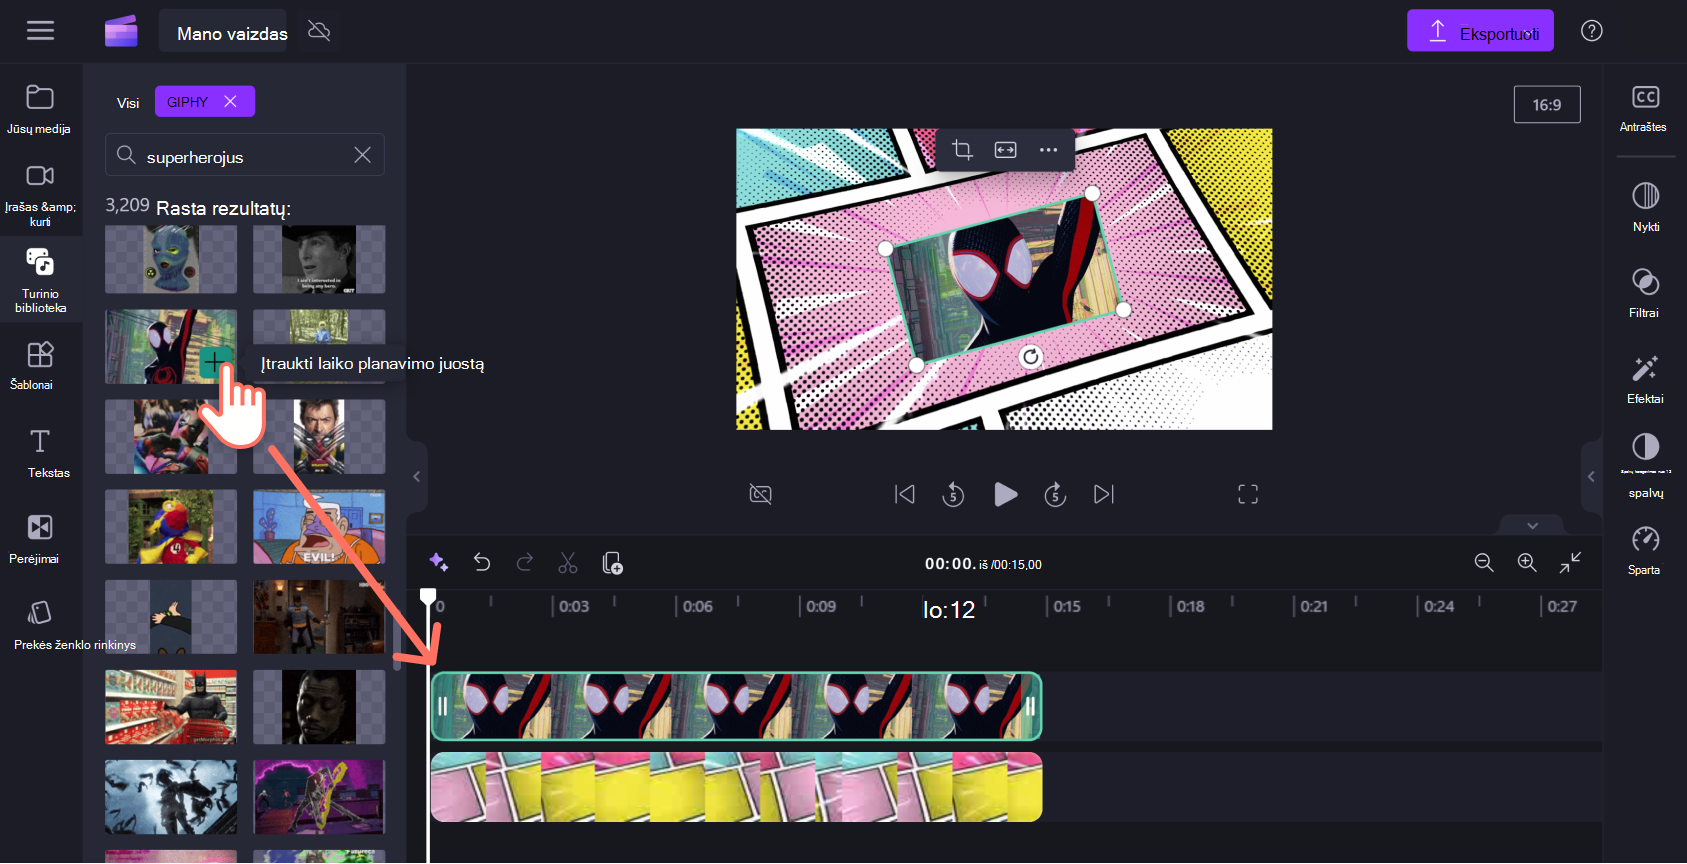Open Jūsų medija panel

(x=40, y=109)
